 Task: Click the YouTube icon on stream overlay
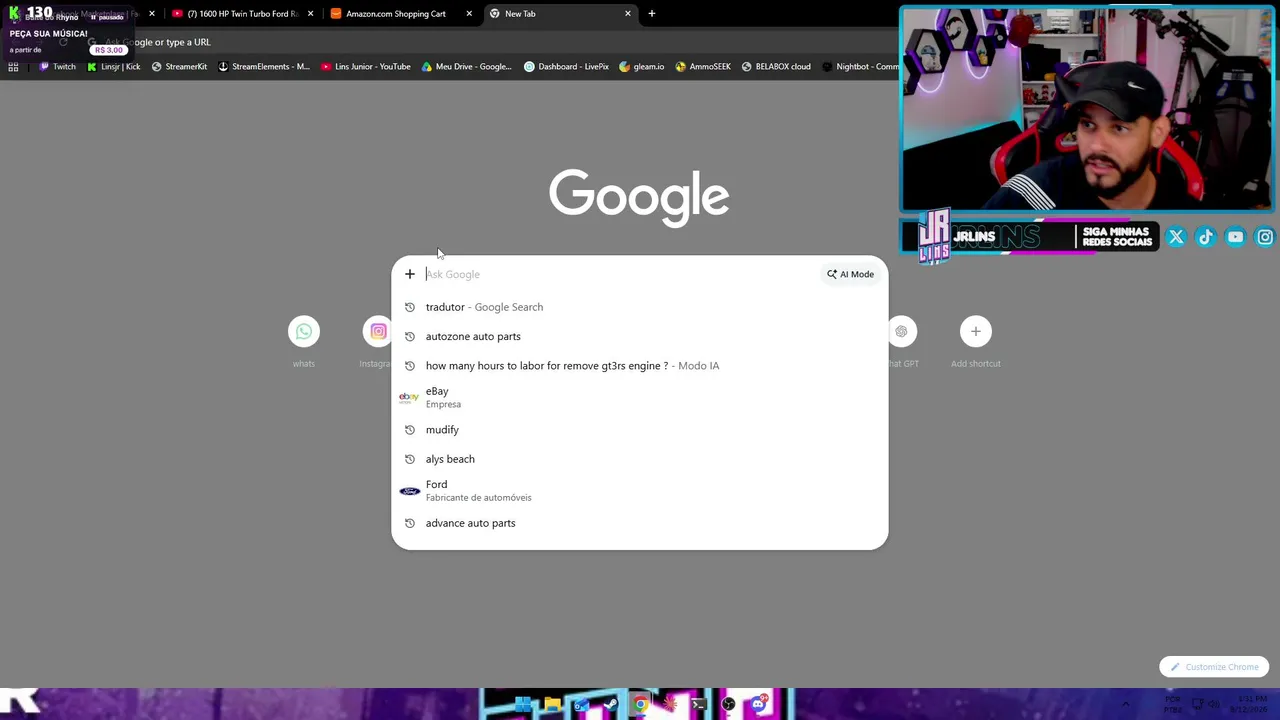(x=1235, y=237)
